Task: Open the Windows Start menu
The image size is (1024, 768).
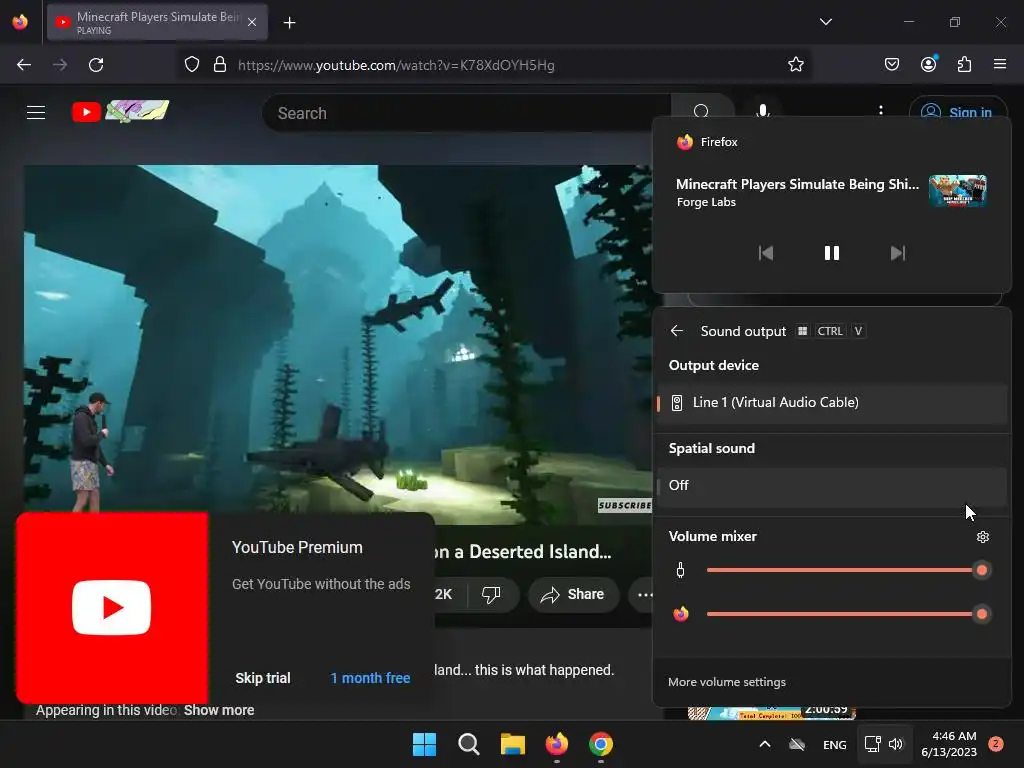Action: pos(424,744)
